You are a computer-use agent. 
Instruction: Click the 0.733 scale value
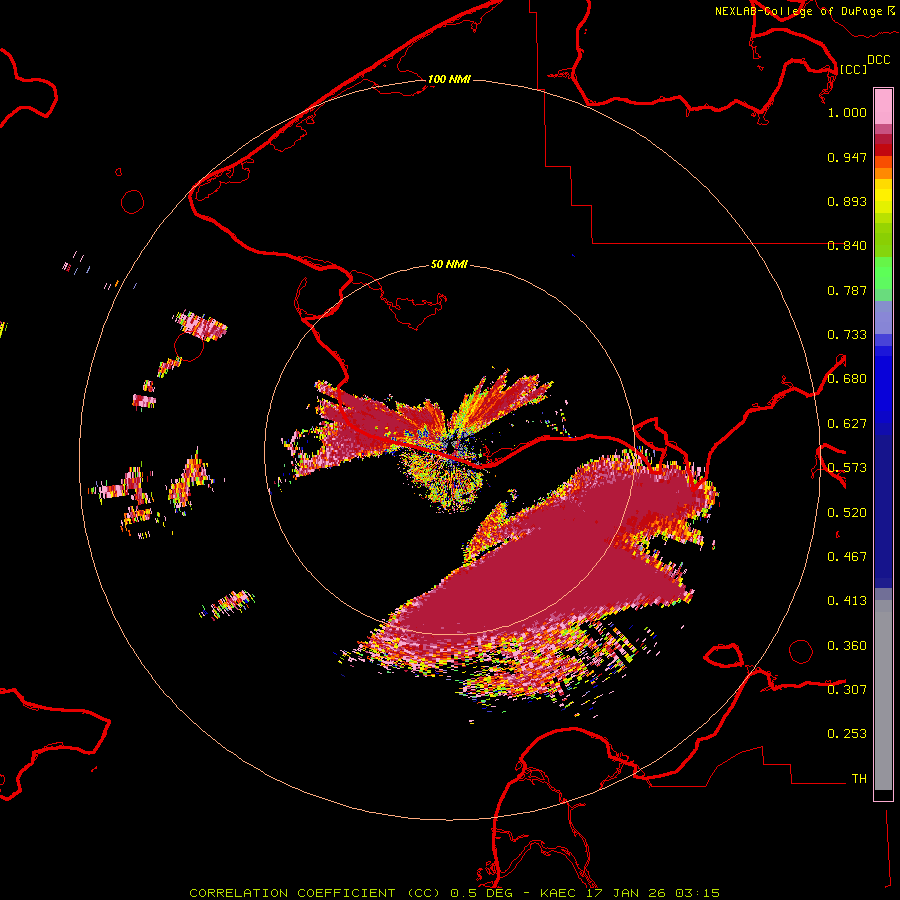coord(847,335)
